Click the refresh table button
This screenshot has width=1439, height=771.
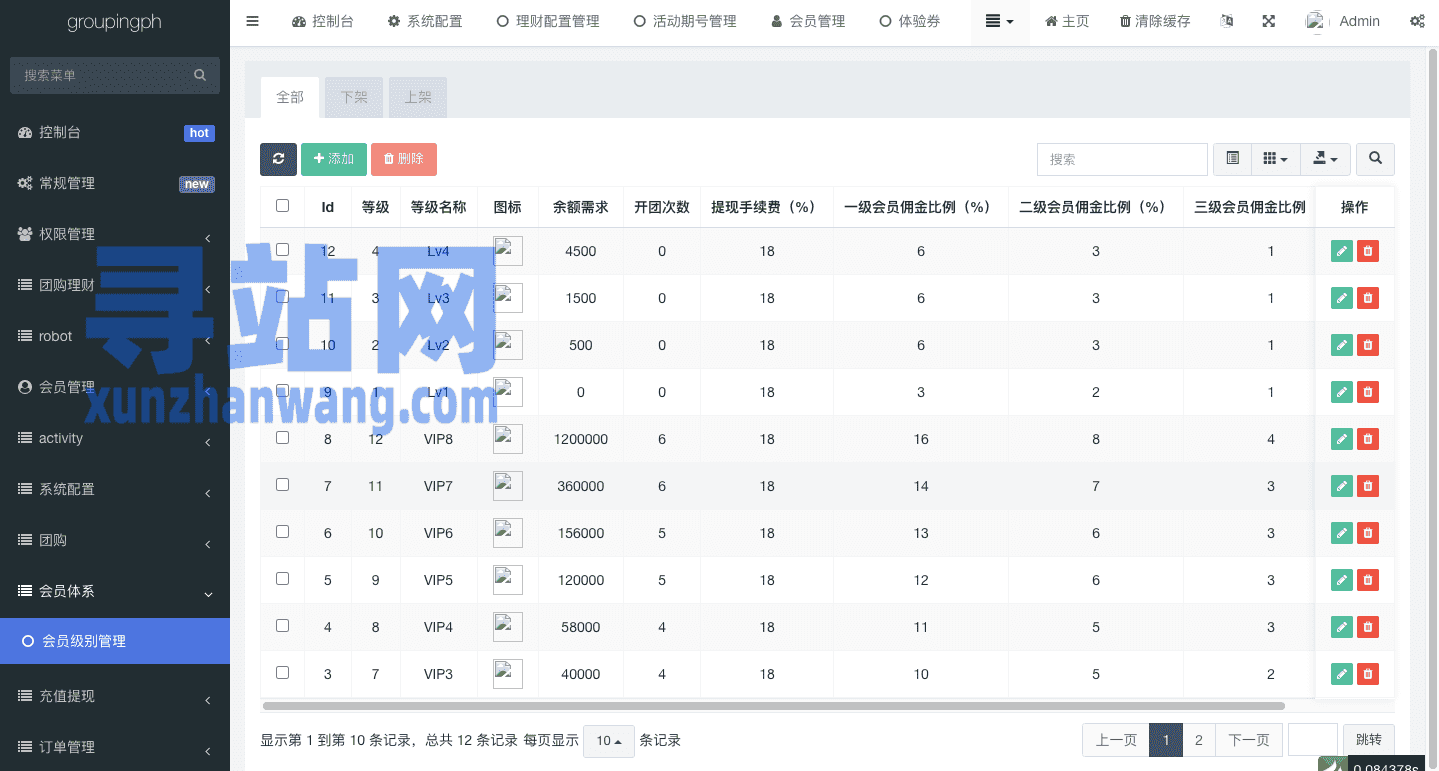[x=278, y=159]
